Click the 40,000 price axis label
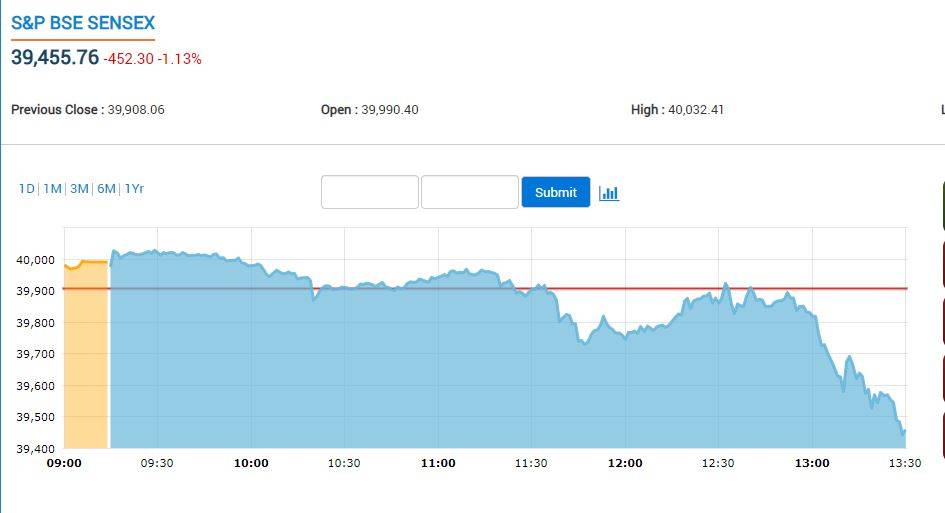This screenshot has height=513, width=945. point(36,260)
